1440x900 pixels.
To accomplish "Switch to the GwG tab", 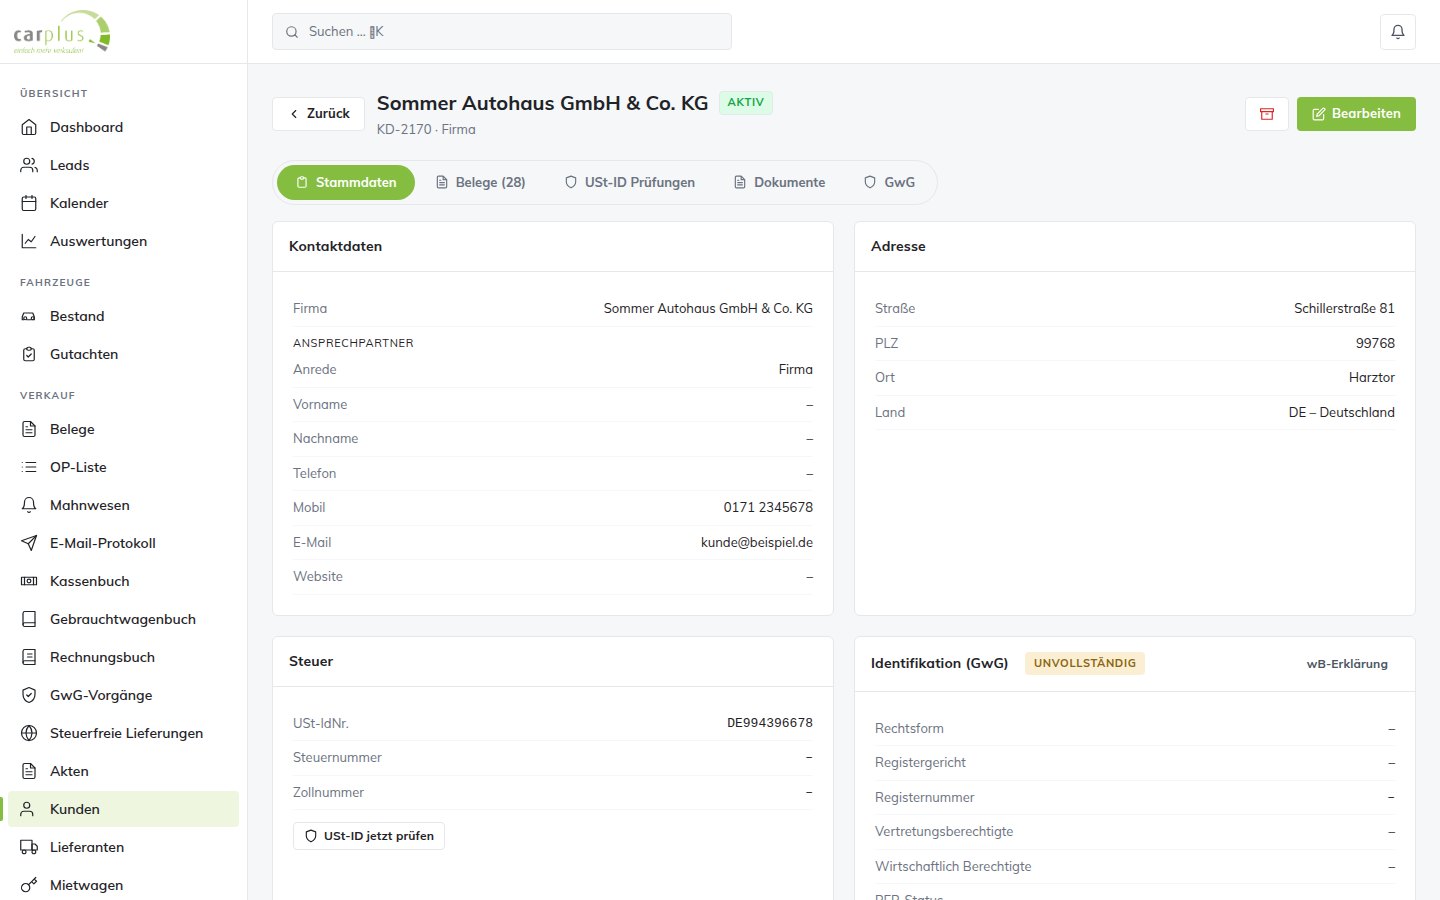I will 890,182.
